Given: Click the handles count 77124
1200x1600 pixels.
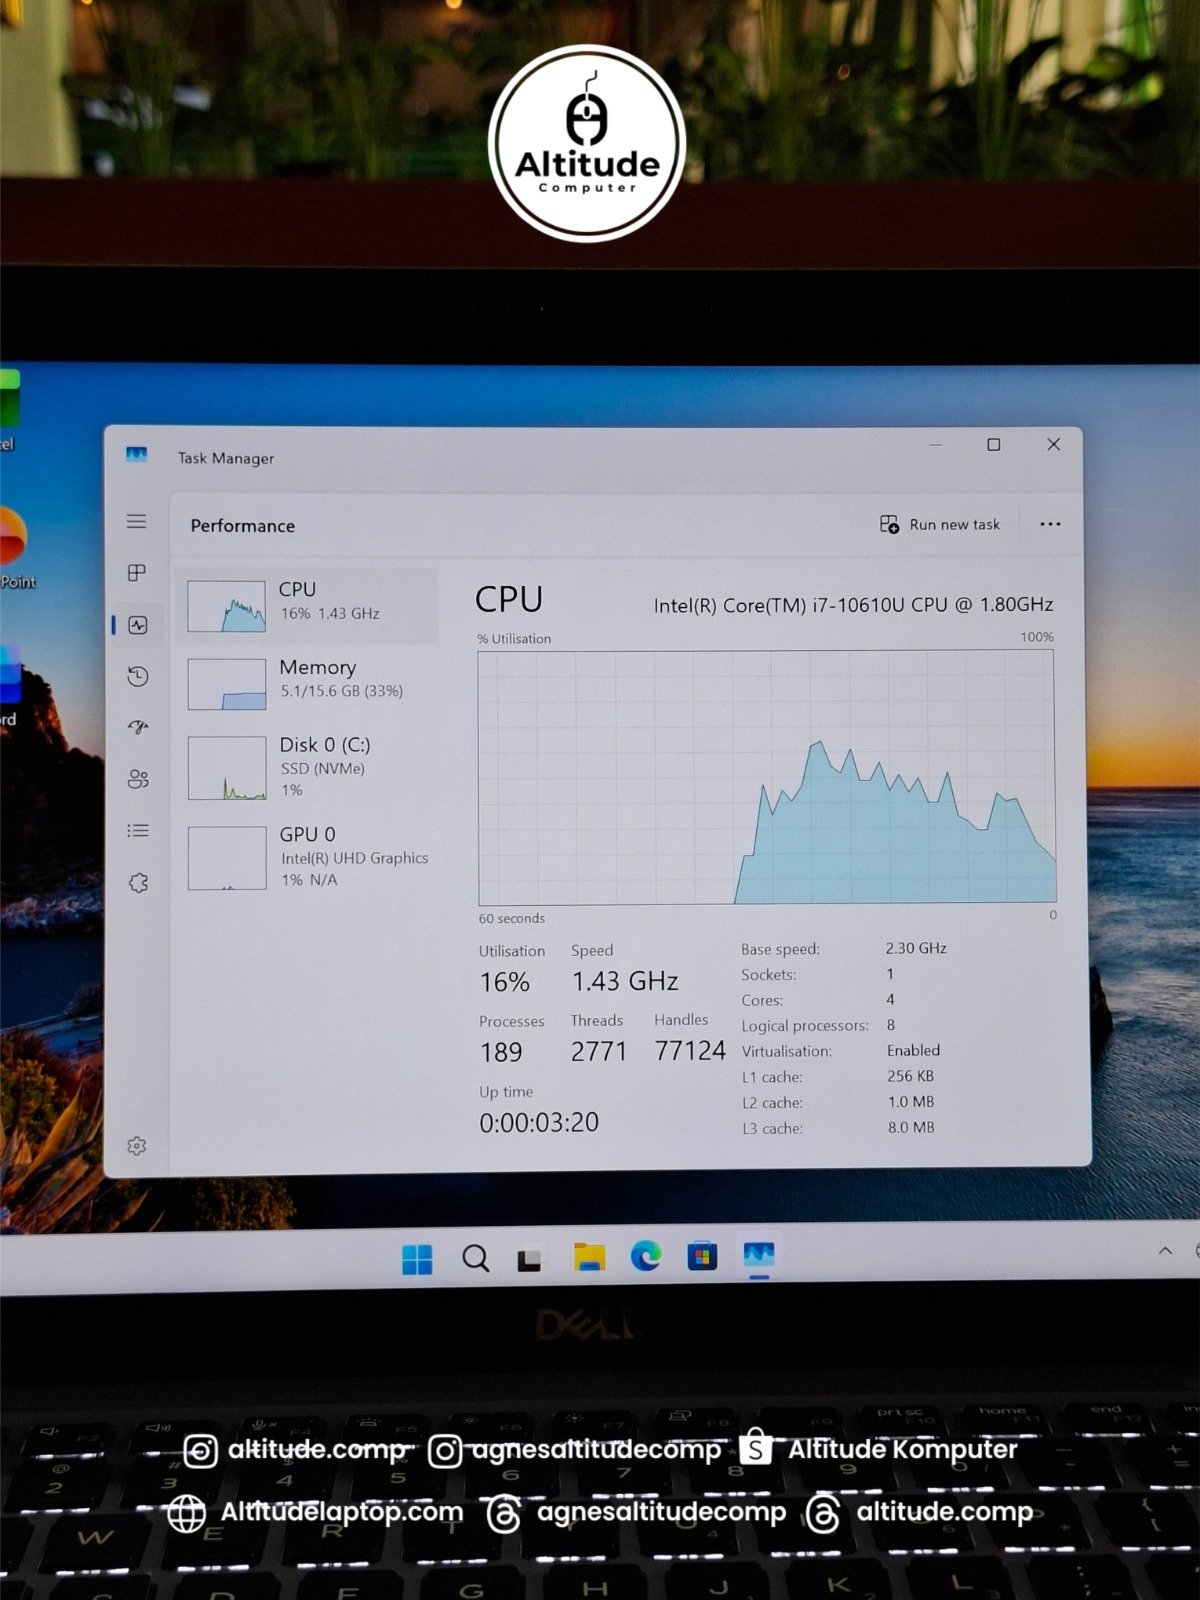Looking at the screenshot, I should [690, 1050].
